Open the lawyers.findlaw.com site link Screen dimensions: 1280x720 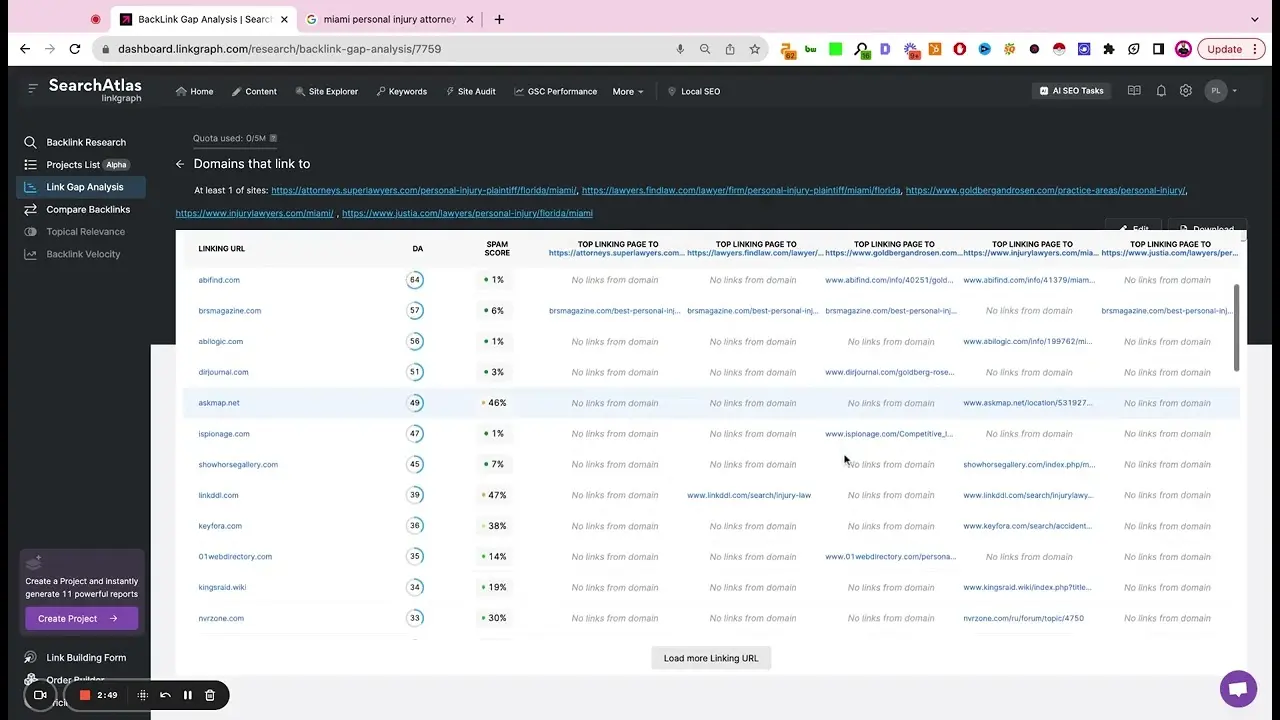click(741, 190)
